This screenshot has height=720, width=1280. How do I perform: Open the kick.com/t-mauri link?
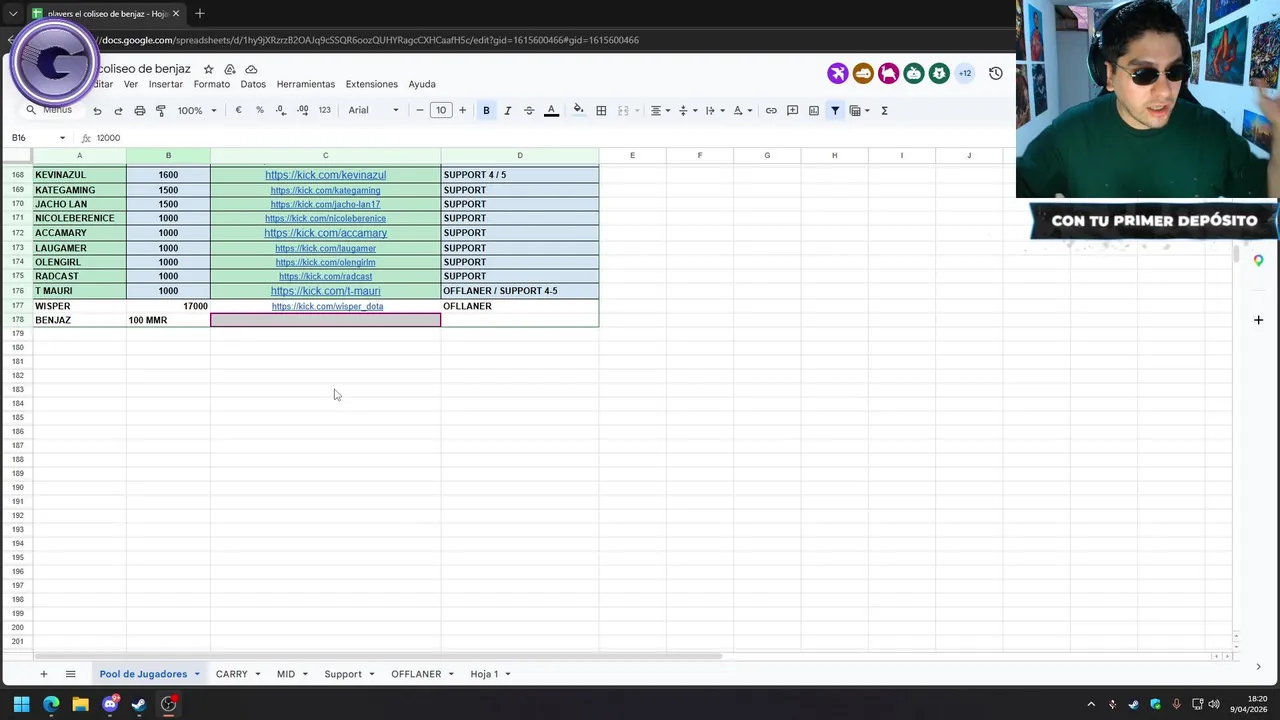click(325, 291)
